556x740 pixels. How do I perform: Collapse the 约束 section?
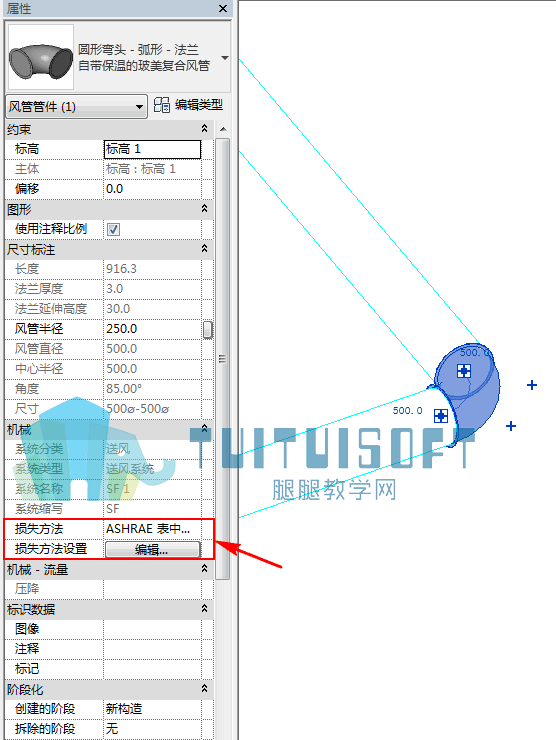click(204, 128)
